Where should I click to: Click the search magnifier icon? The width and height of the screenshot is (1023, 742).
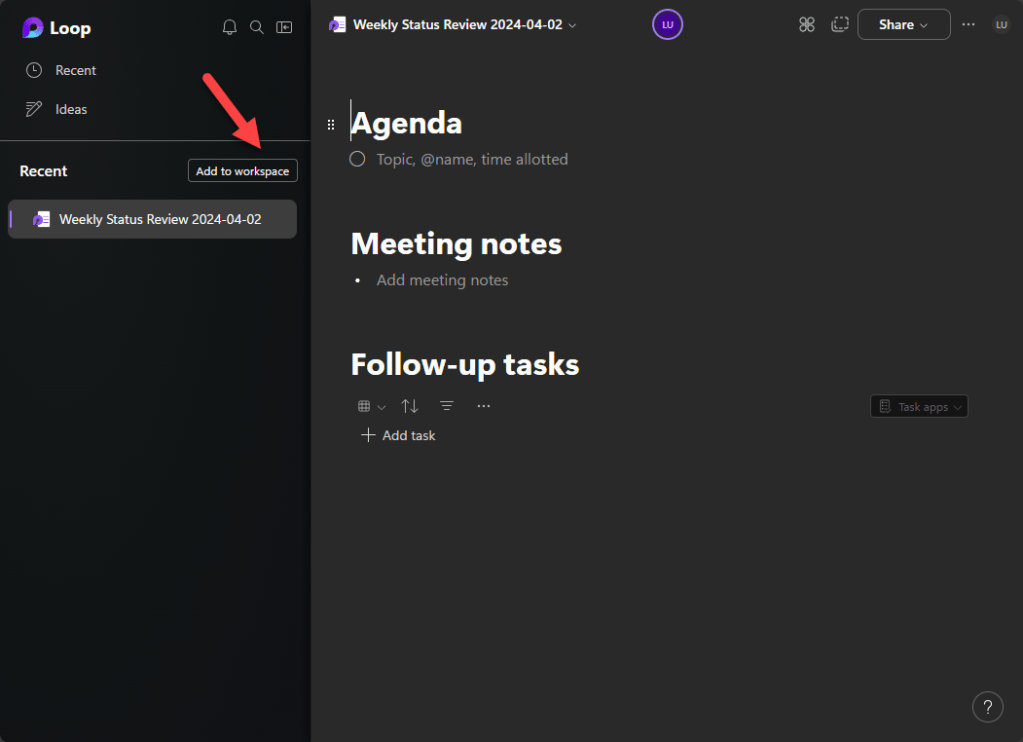257,27
